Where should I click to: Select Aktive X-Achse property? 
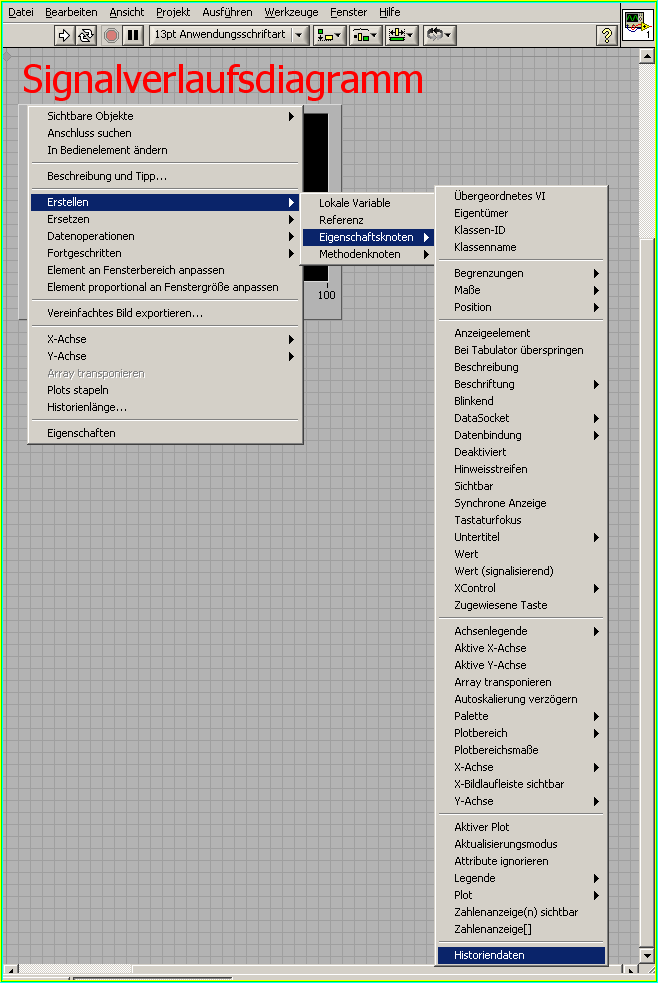tap(521, 648)
